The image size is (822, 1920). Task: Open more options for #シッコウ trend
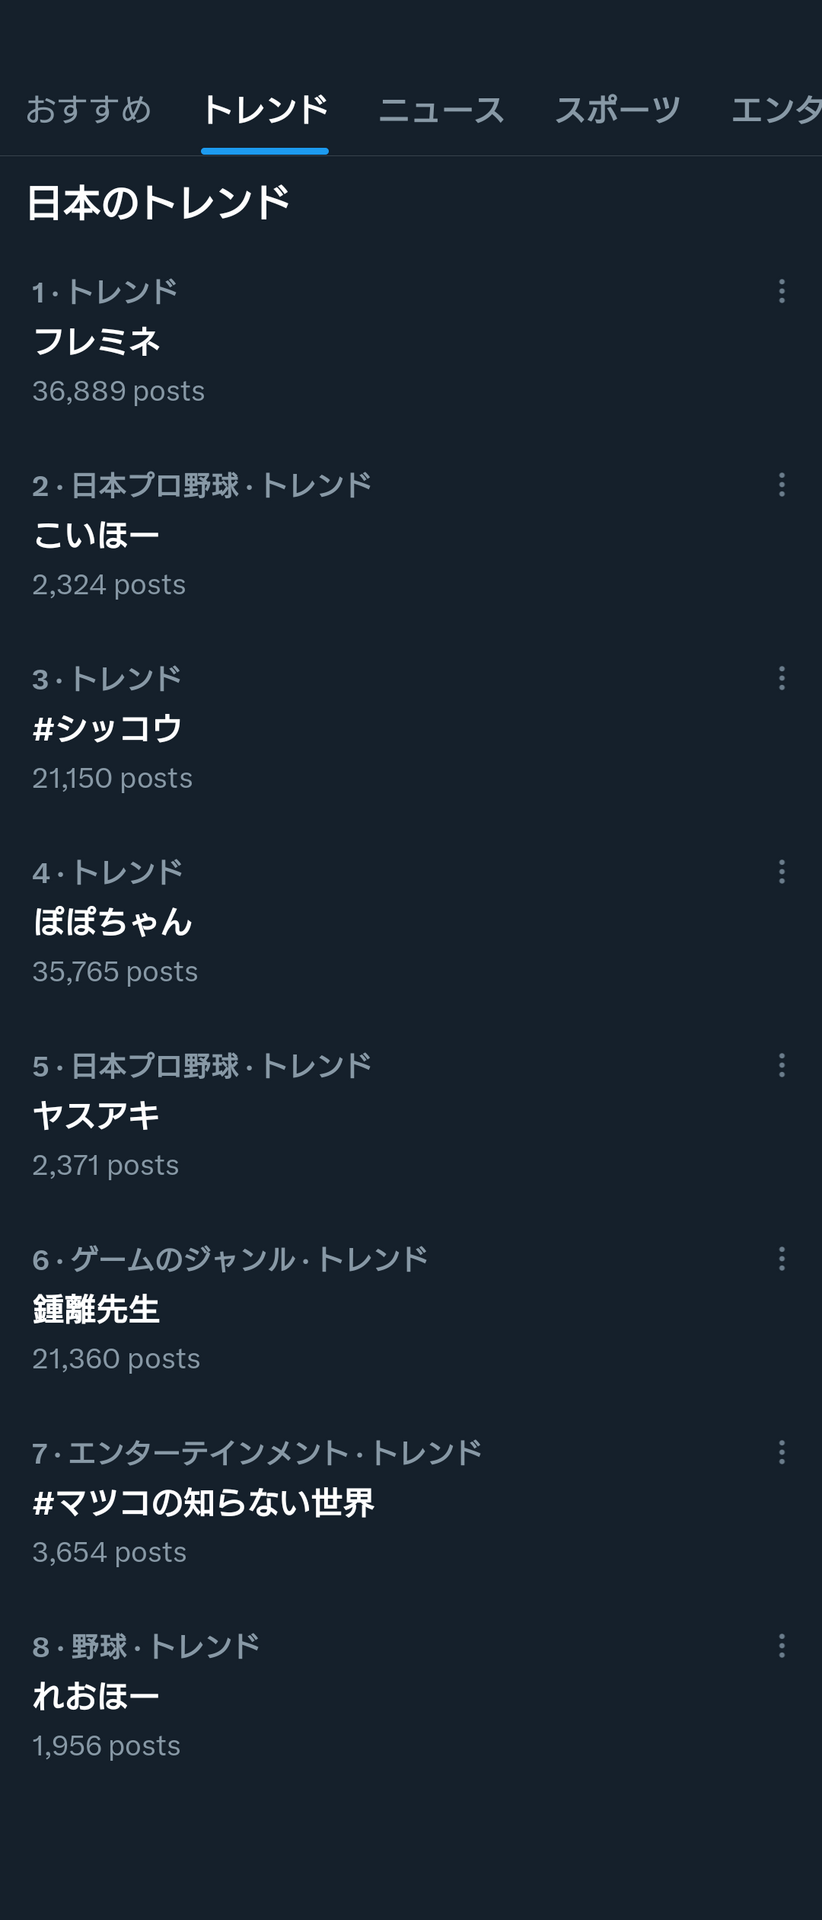pyautogui.click(x=781, y=678)
